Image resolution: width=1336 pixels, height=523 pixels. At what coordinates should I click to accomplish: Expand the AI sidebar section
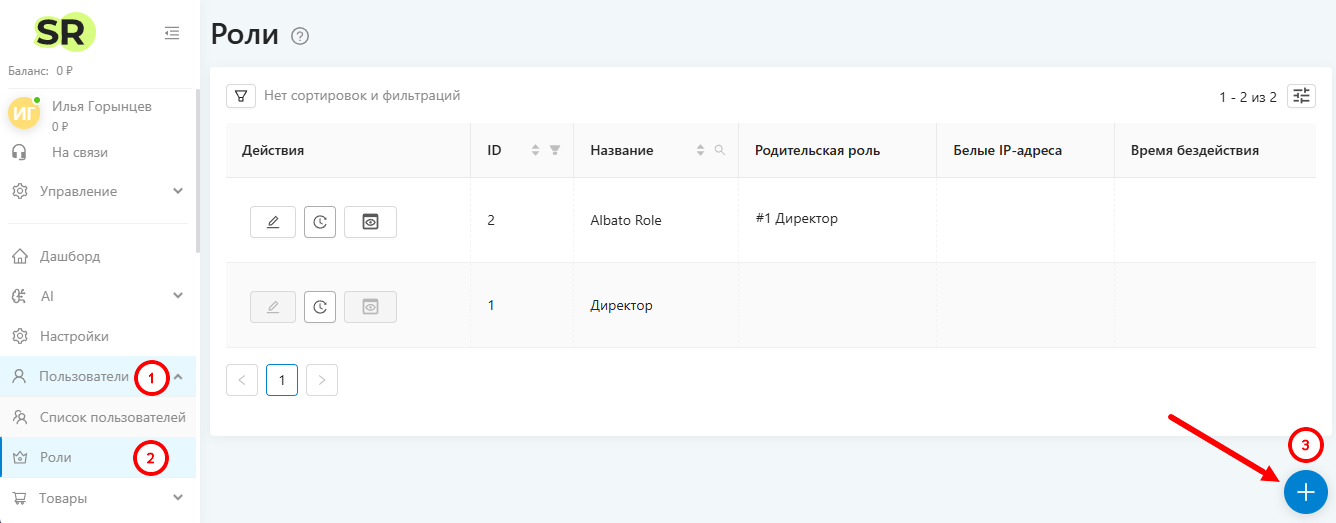(x=178, y=296)
